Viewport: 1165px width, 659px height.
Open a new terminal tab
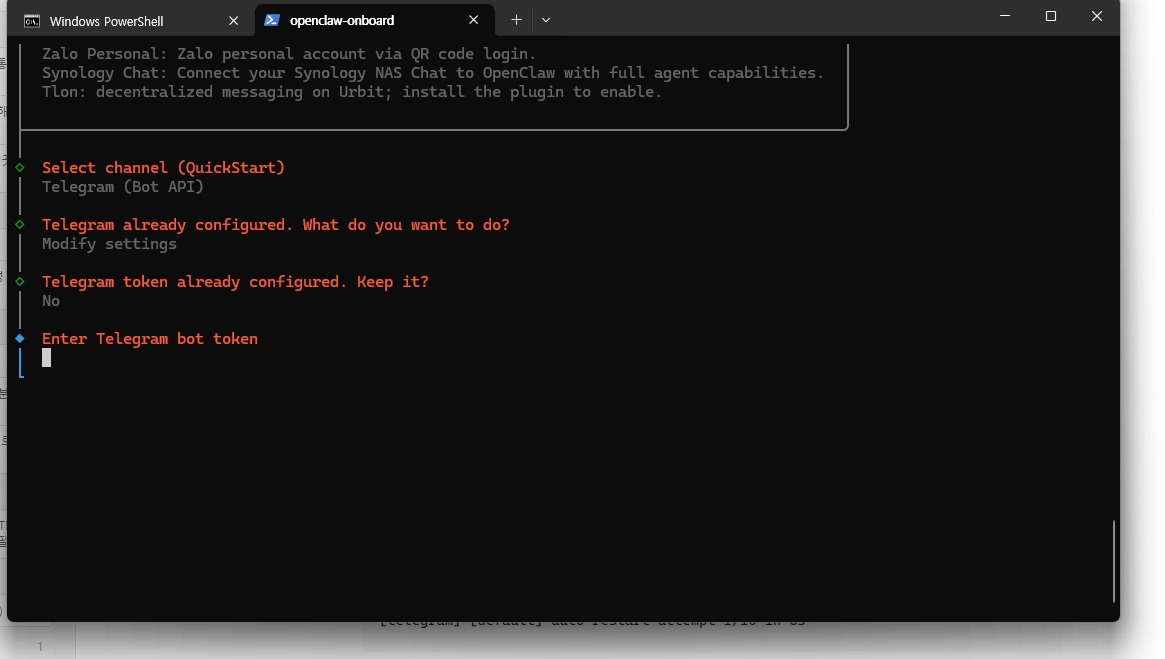(516, 20)
